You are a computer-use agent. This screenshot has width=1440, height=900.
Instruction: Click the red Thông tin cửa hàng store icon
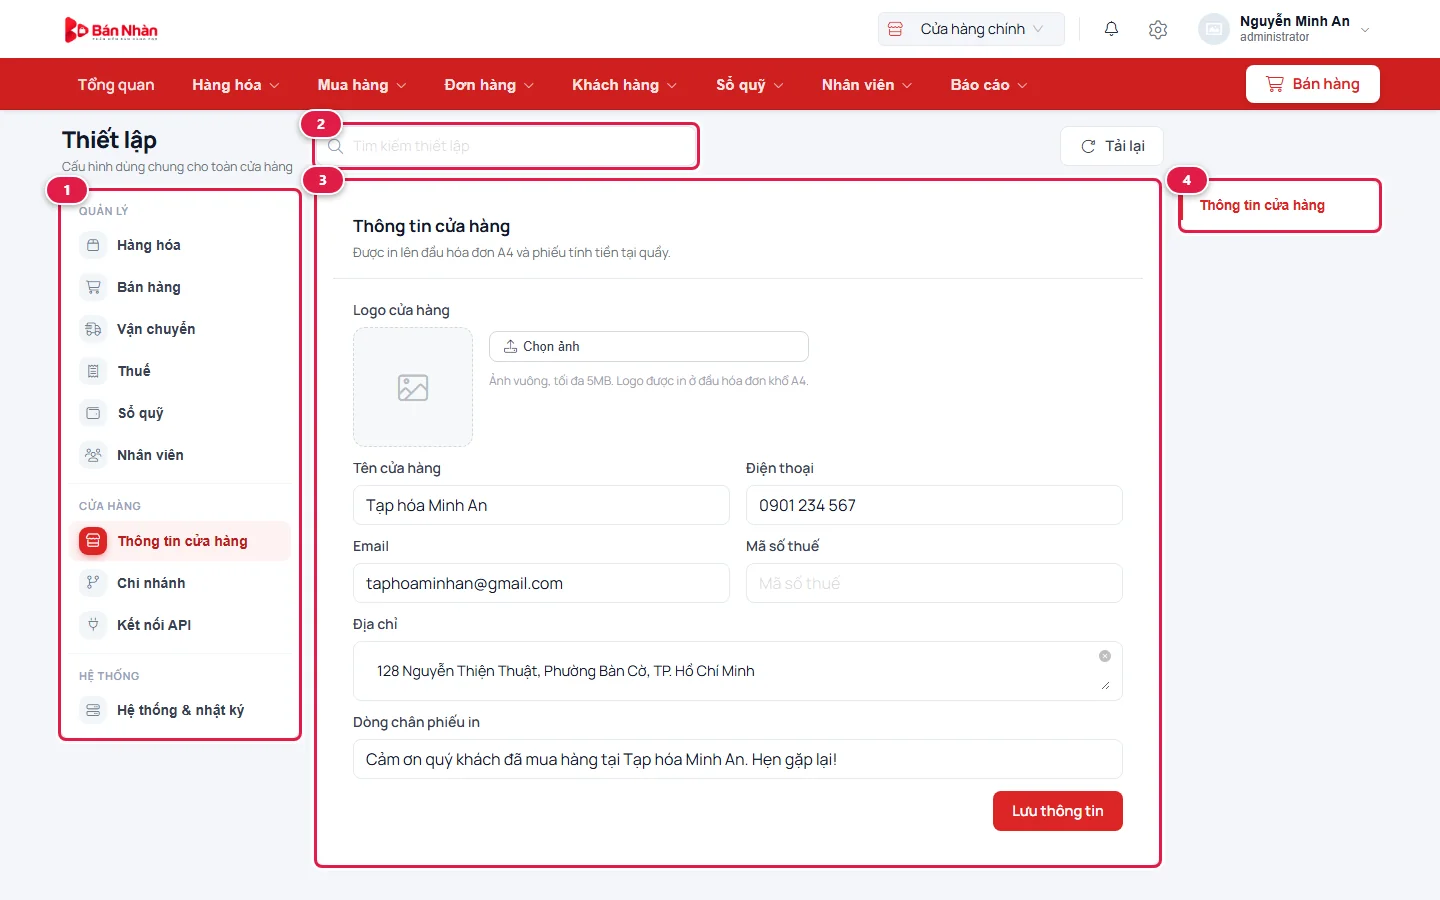coord(93,541)
